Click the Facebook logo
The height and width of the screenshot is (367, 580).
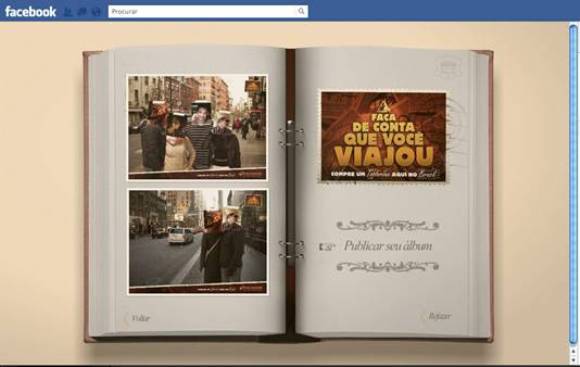pos(30,11)
